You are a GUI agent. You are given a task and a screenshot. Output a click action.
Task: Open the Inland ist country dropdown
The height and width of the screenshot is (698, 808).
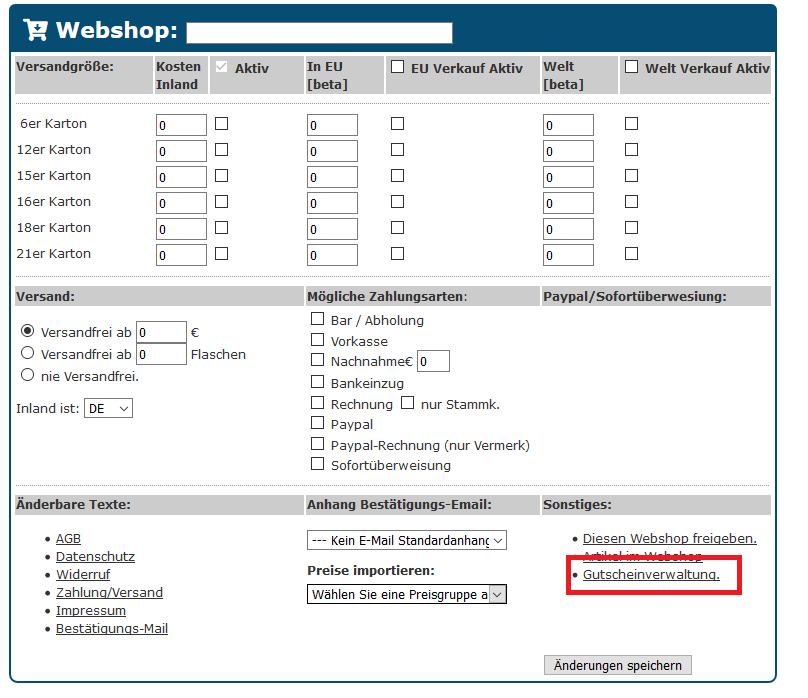pyautogui.click(x=108, y=408)
